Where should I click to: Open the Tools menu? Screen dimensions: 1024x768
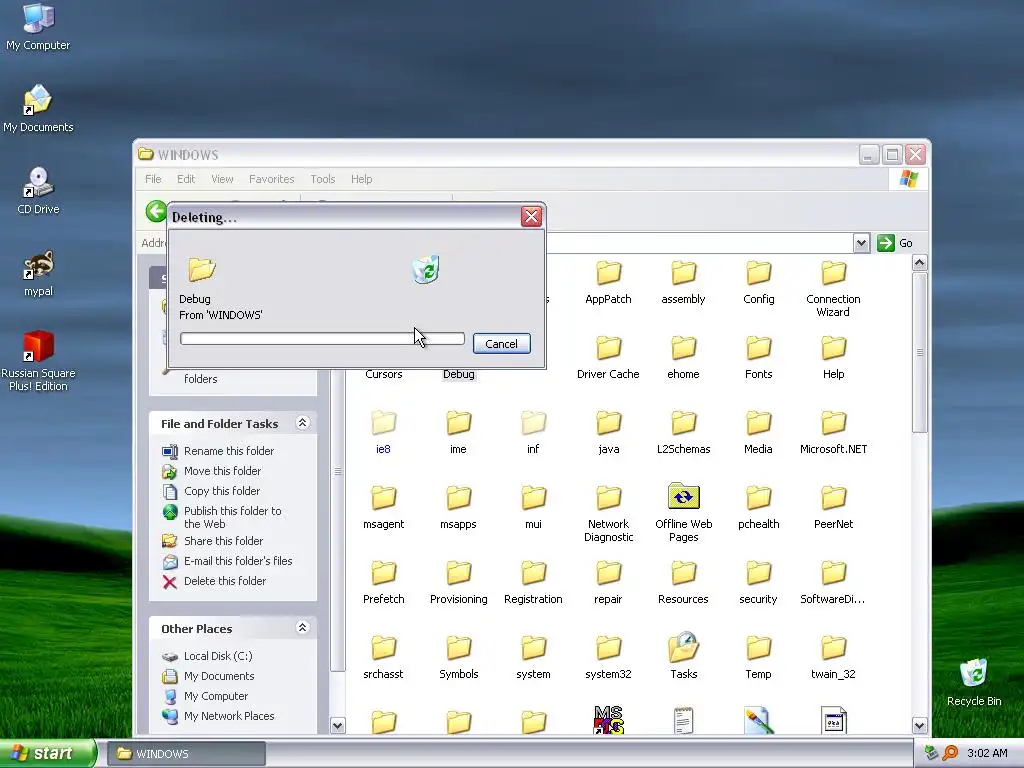(323, 179)
